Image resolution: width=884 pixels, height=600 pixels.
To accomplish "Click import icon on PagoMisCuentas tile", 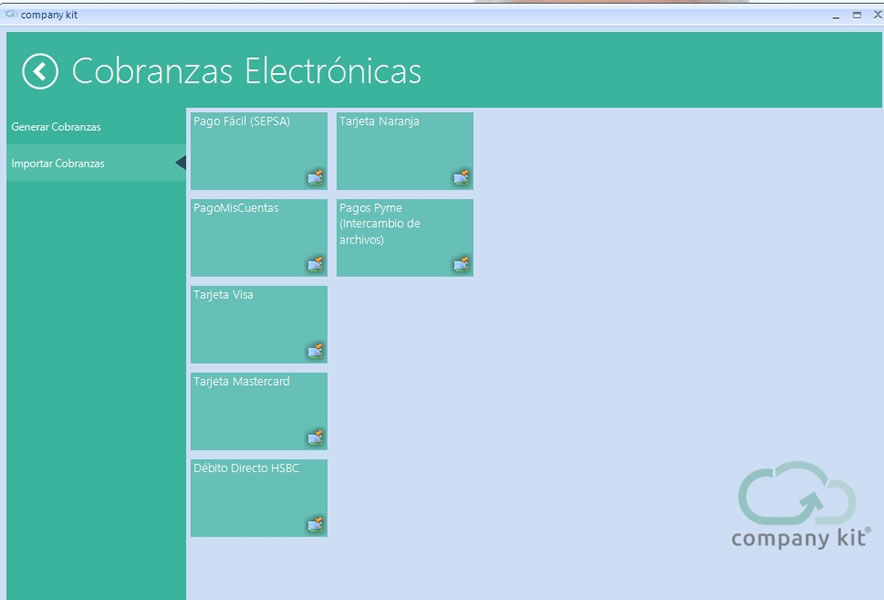I will tap(315, 264).
